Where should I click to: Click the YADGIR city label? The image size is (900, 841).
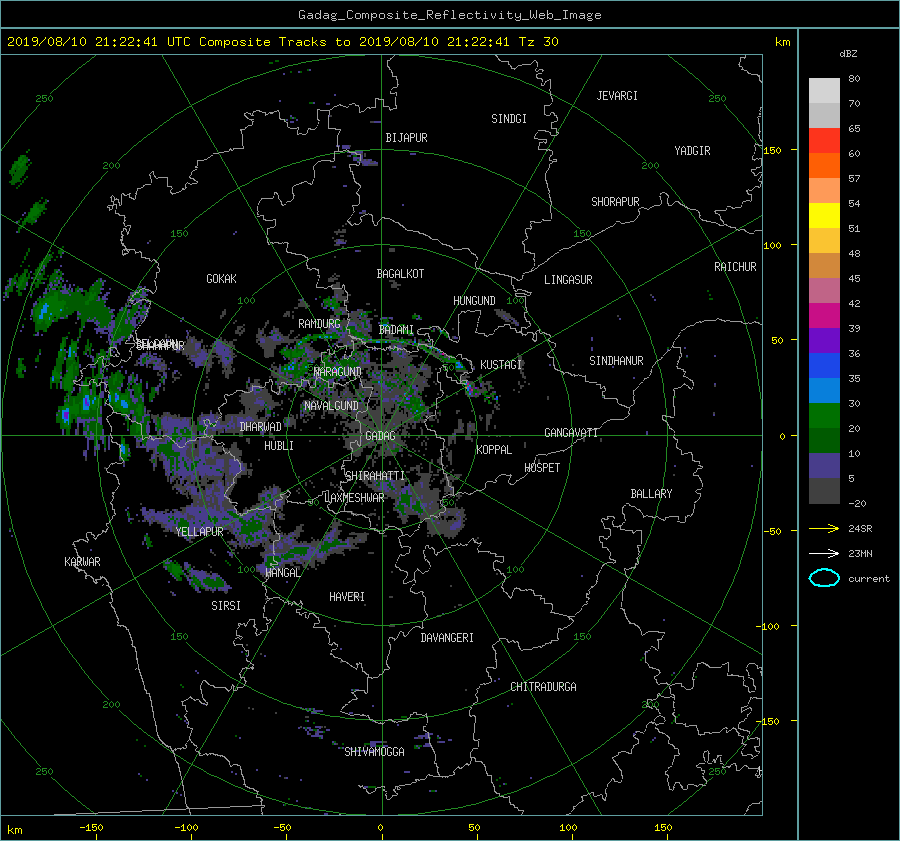692,151
